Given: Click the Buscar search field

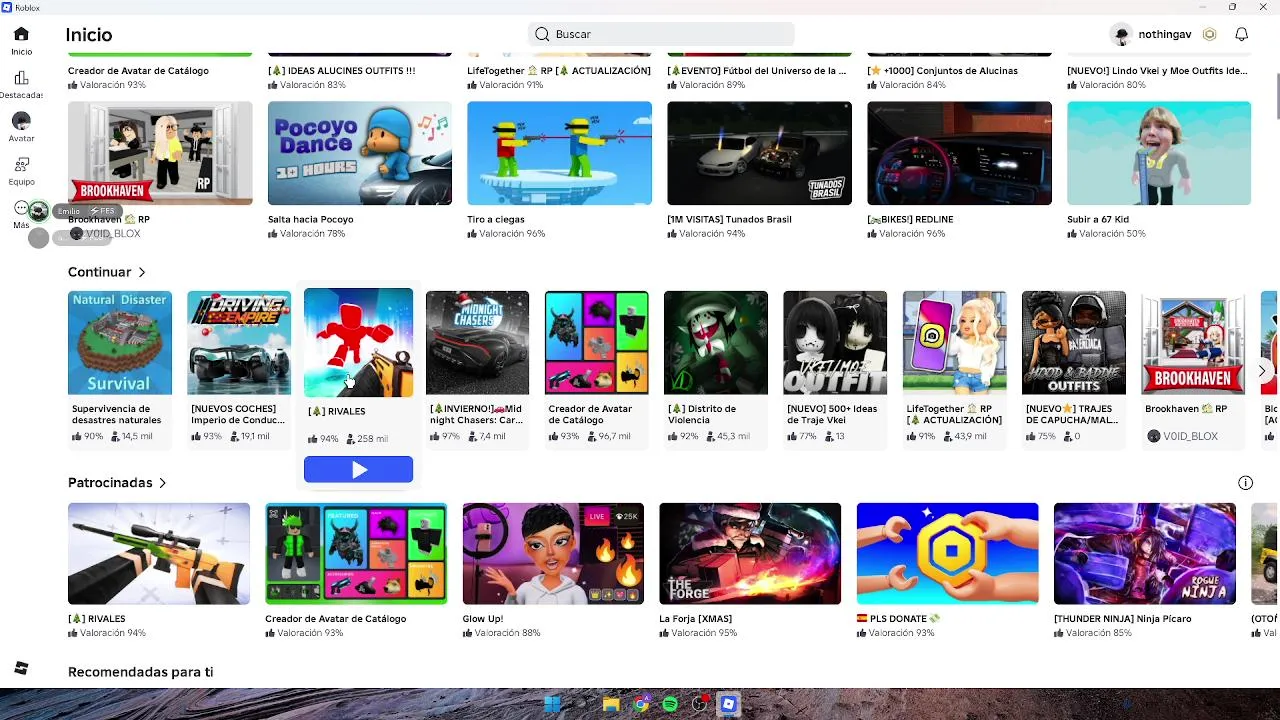Looking at the screenshot, I should [x=661, y=34].
